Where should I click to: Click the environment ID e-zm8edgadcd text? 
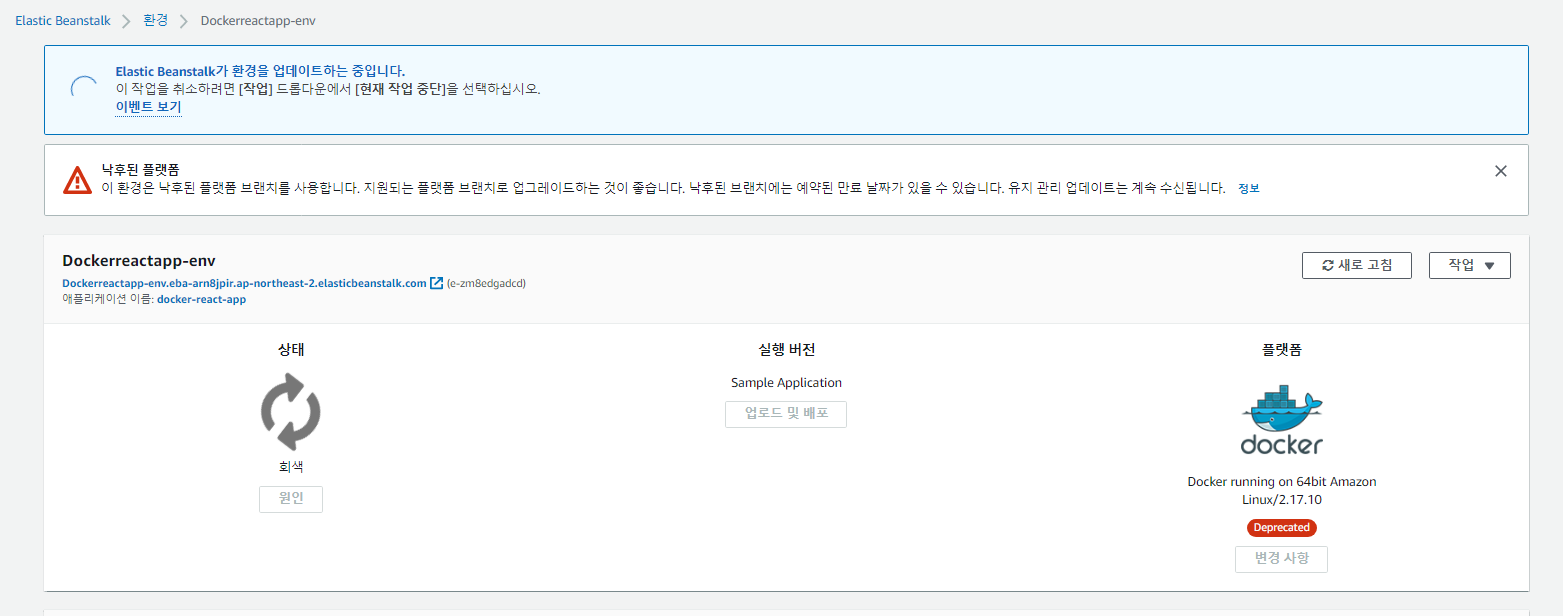click(x=486, y=283)
